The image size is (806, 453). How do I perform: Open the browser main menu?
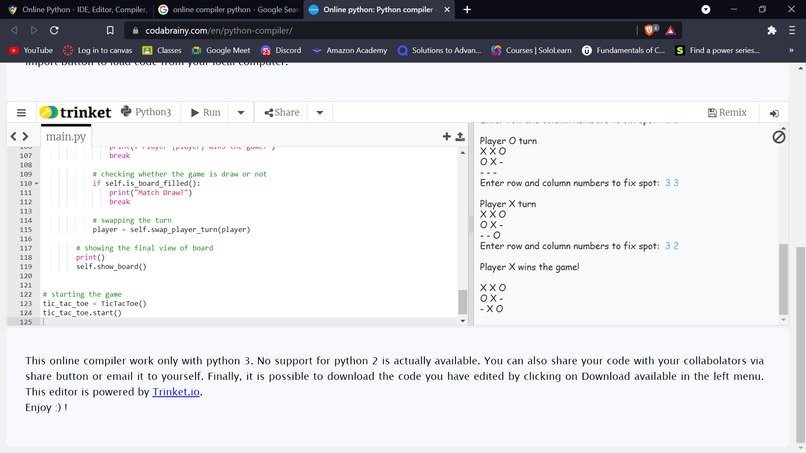[792, 30]
